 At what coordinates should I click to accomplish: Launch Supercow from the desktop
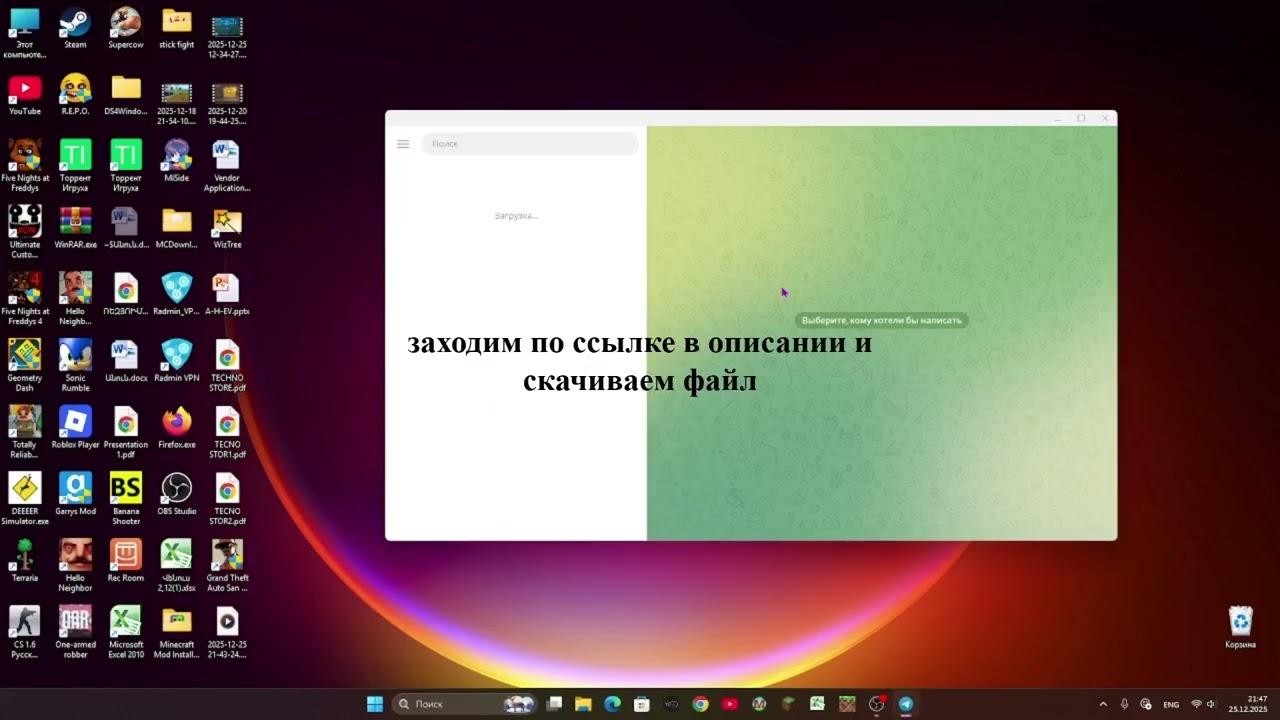coord(126,28)
